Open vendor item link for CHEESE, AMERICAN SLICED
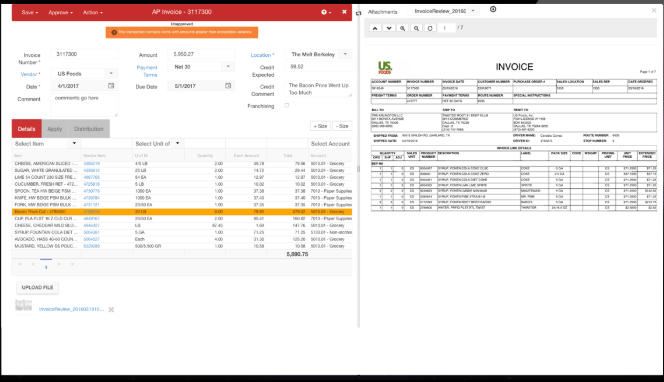Screen dimensions: 664x382 click(x=91, y=163)
